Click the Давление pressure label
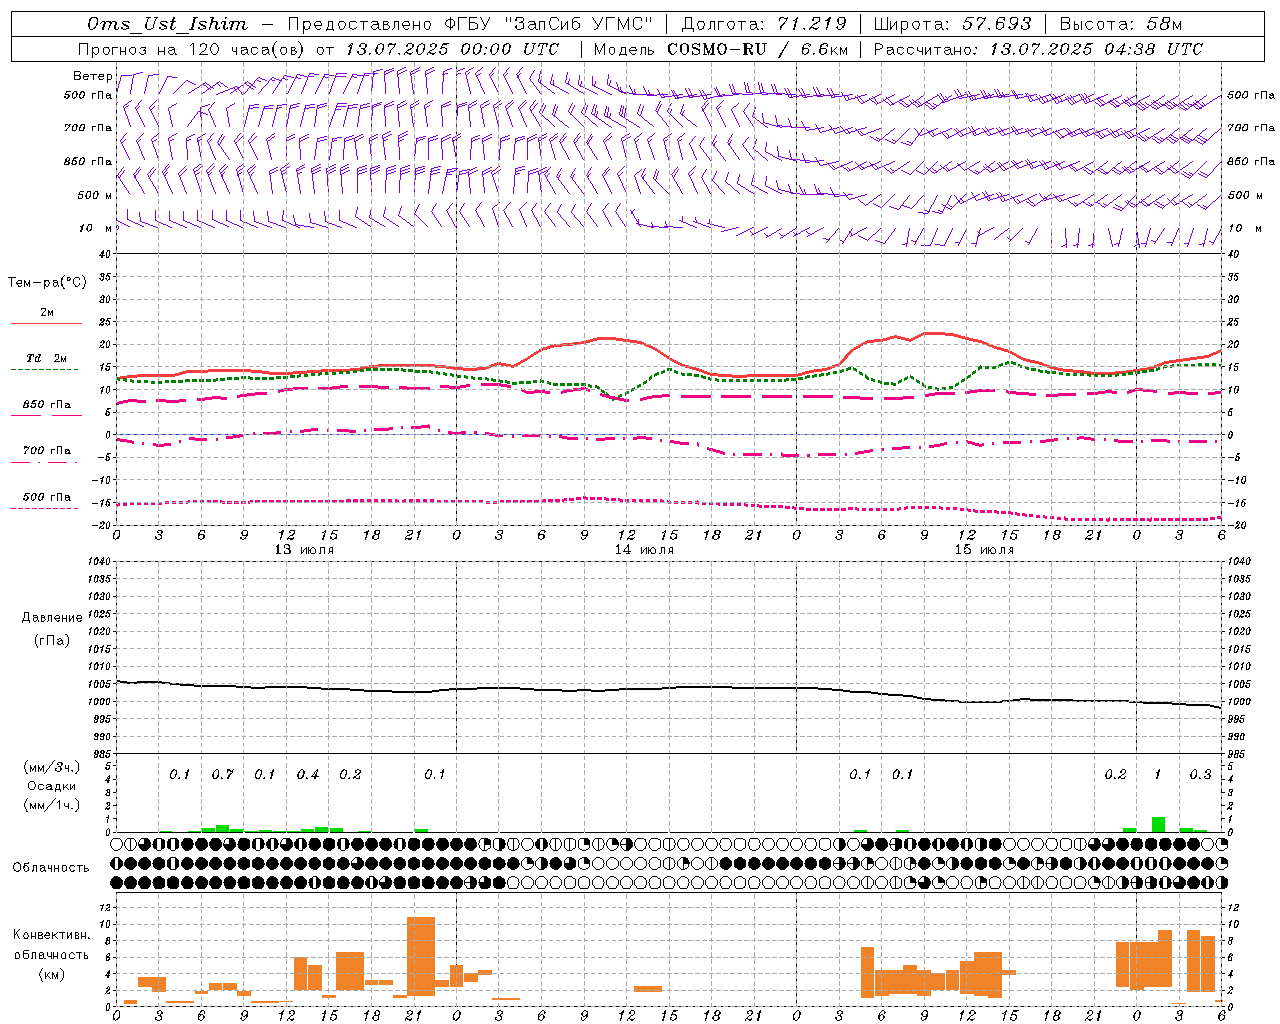Viewport: 1280px width, 1024px height. click(52, 618)
